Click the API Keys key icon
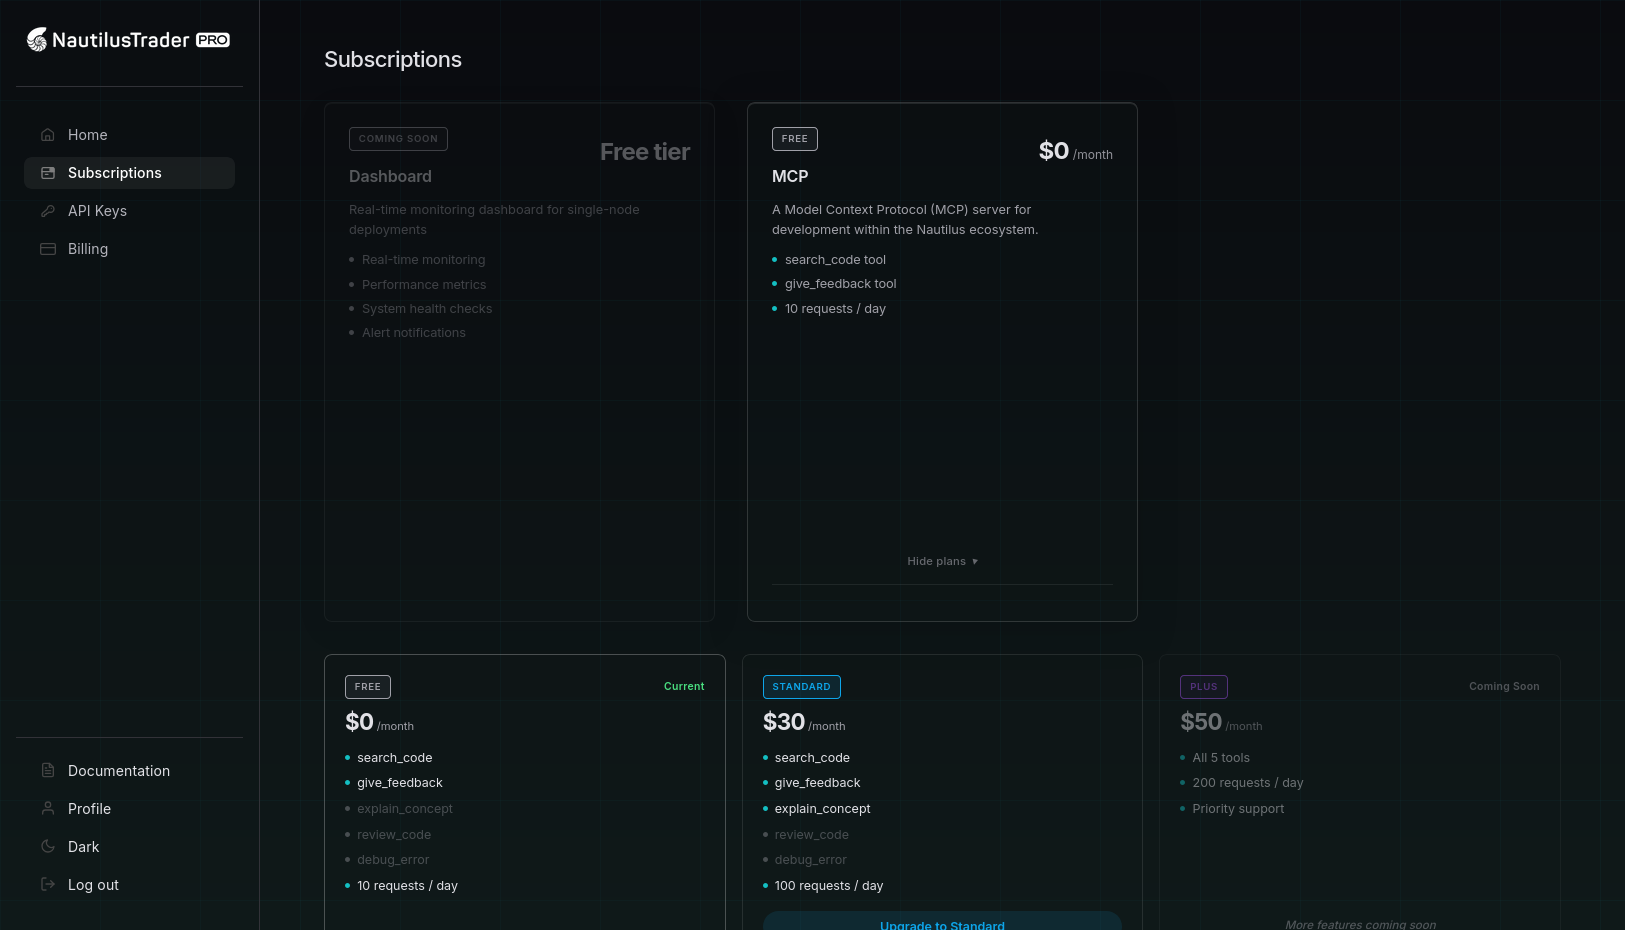This screenshot has height=930, width=1625. click(x=48, y=211)
